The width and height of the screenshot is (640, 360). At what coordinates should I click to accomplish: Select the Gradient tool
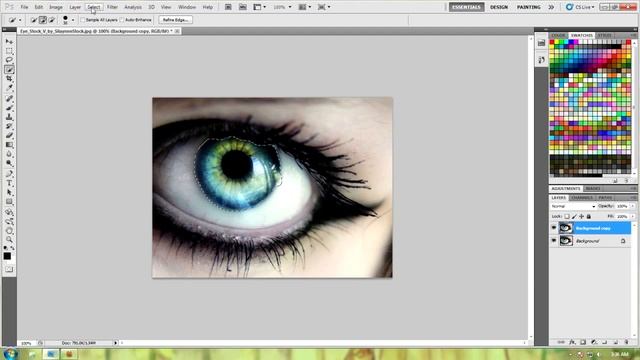tap(9, 145)
